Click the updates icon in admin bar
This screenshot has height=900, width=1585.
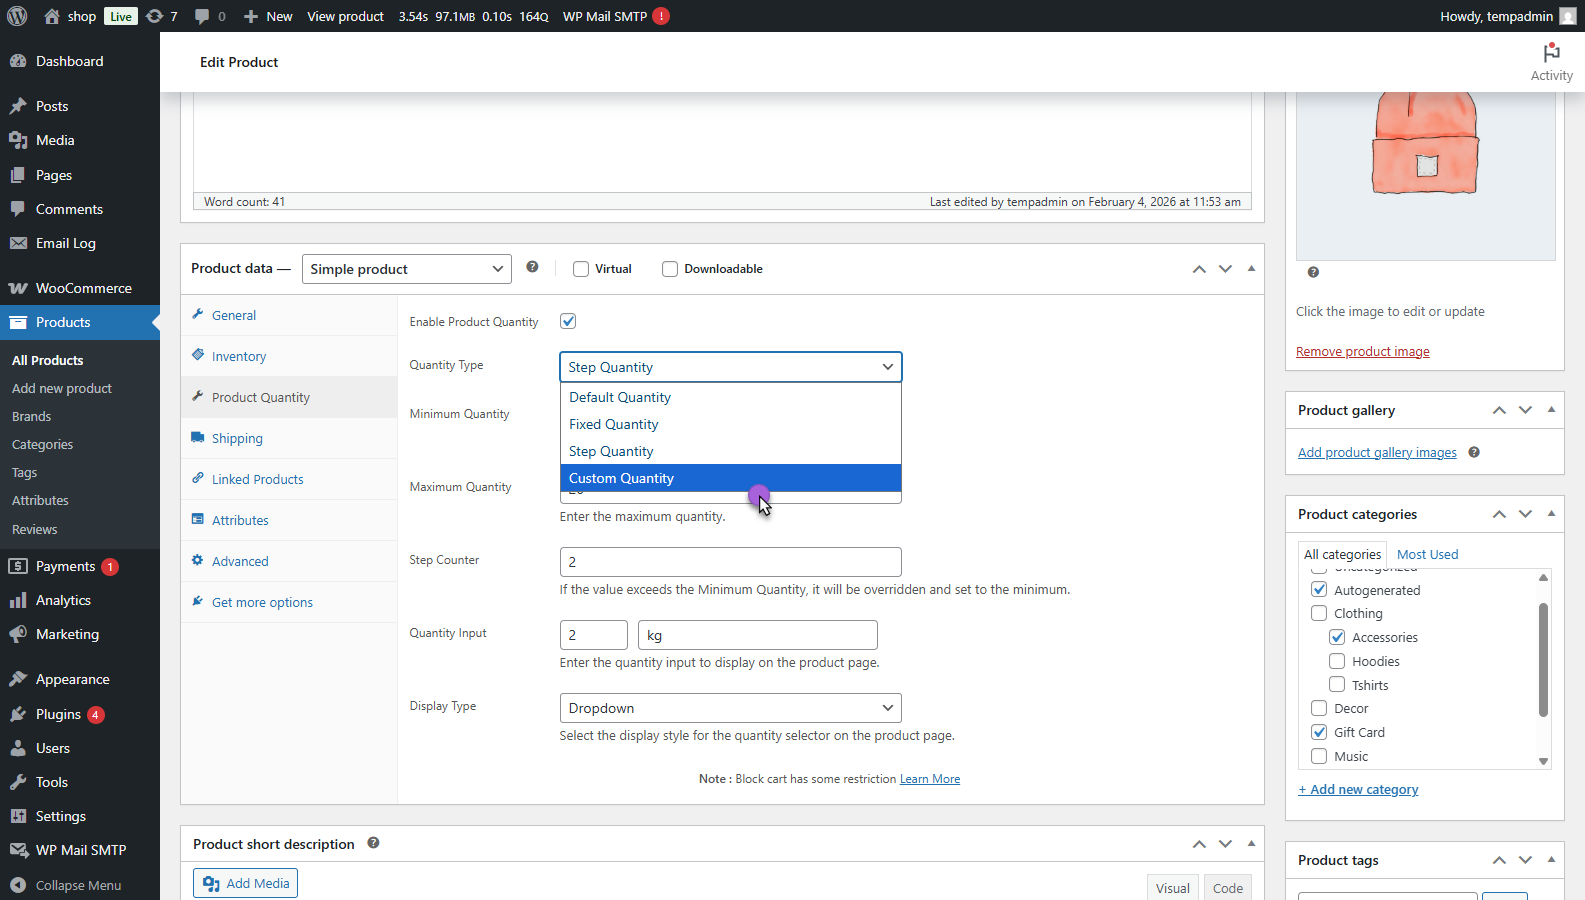(154, 16)
